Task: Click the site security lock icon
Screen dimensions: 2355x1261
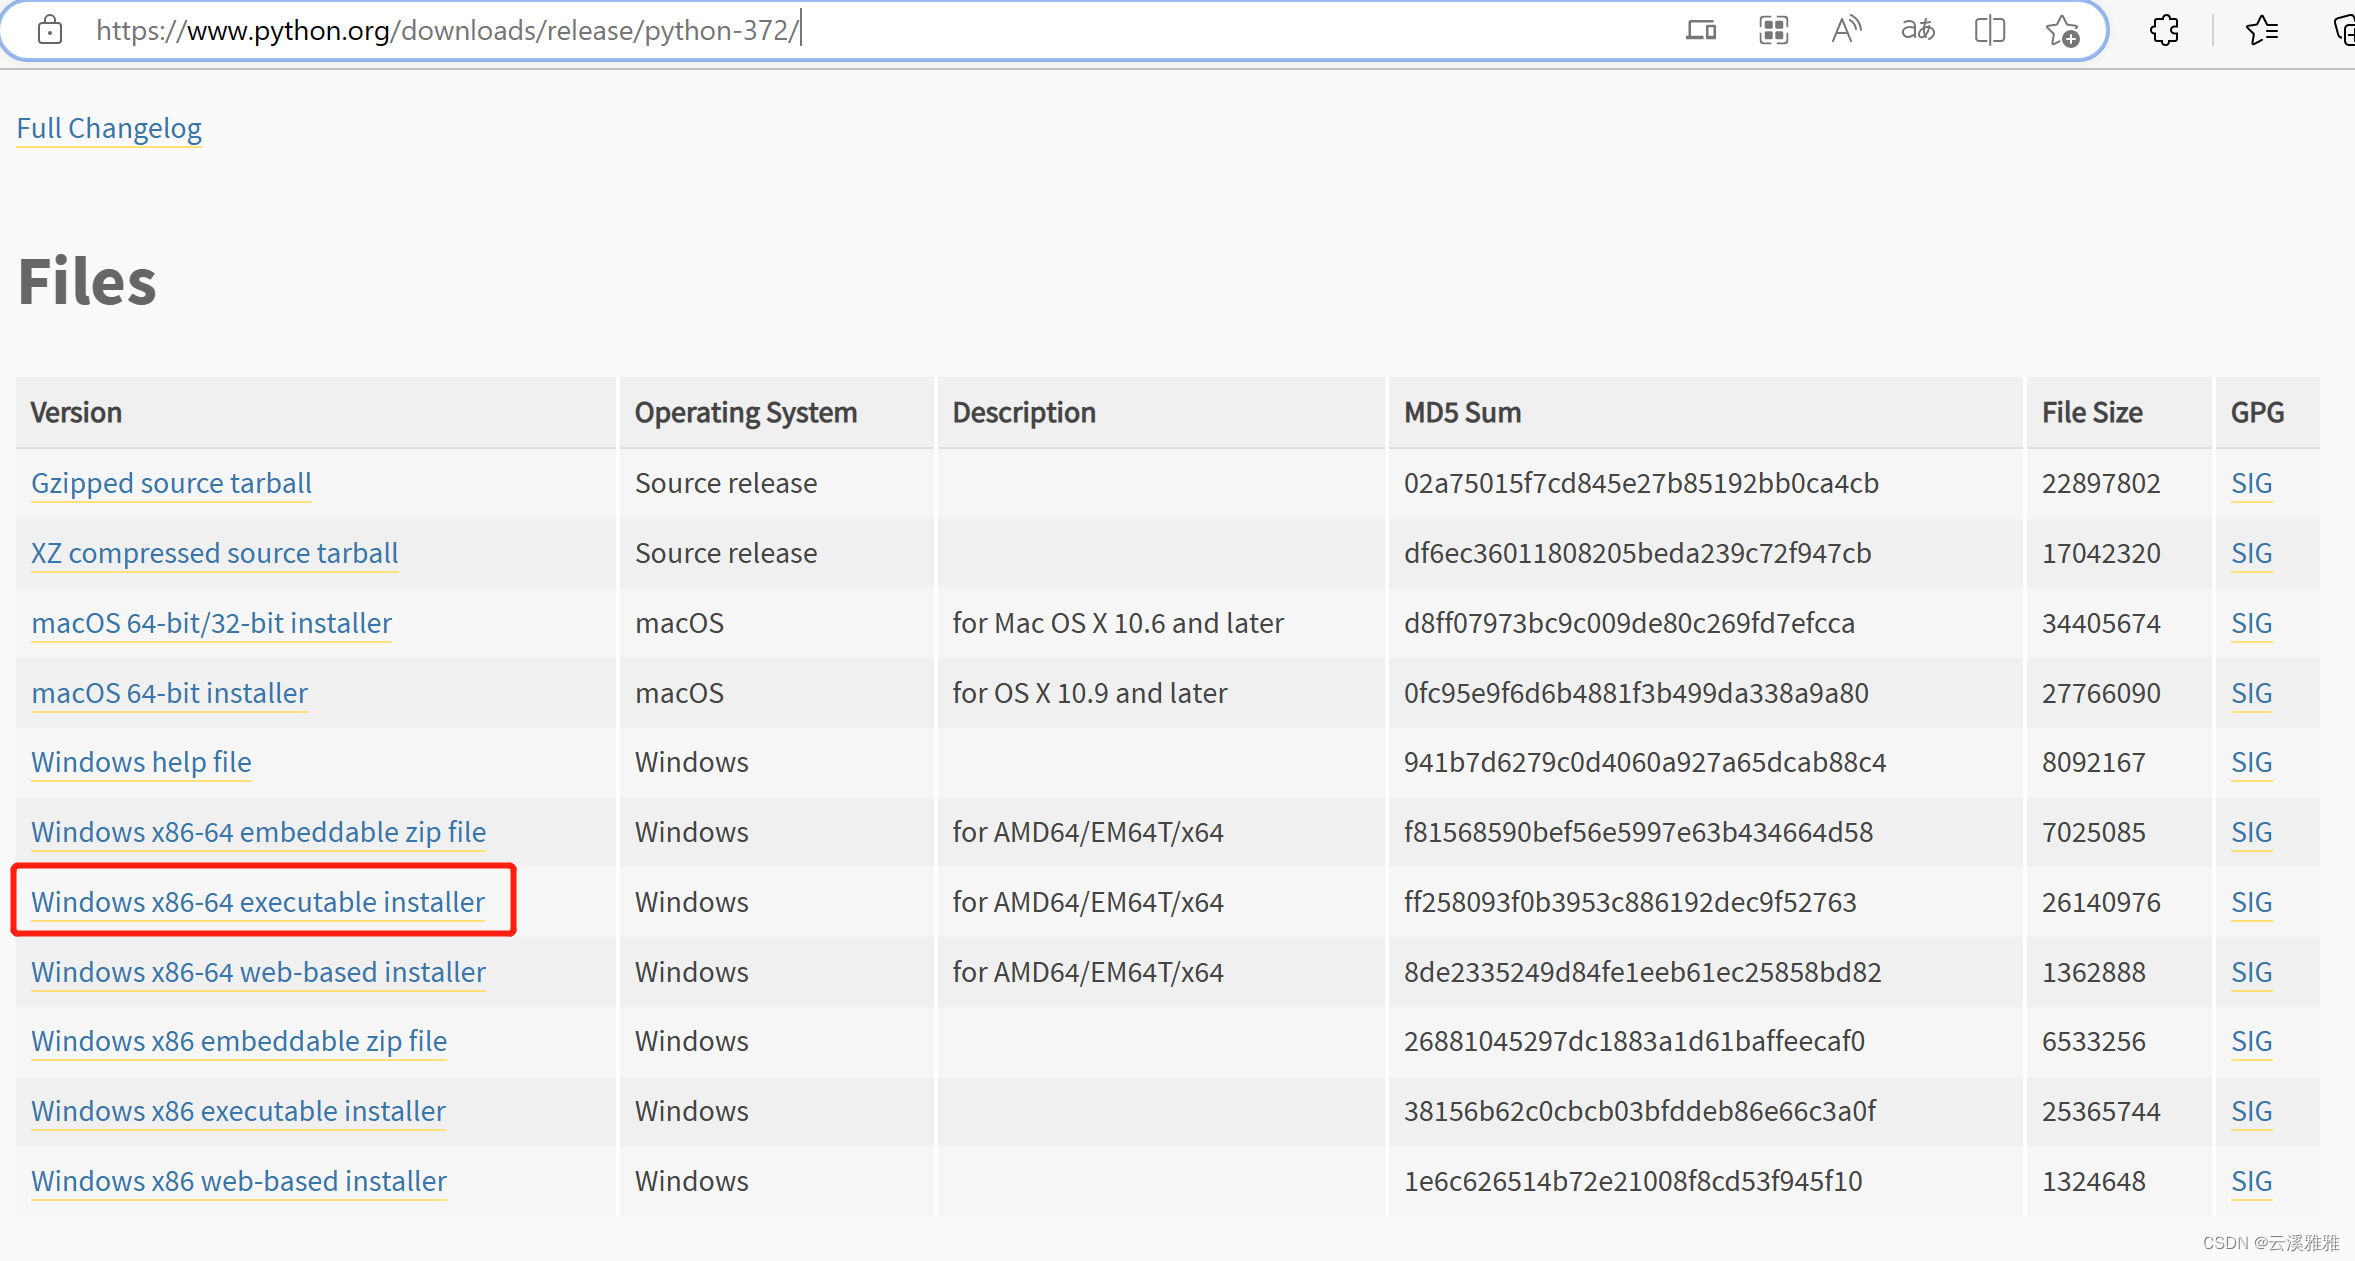Action: pyautogui.click(x=49, y=30)
